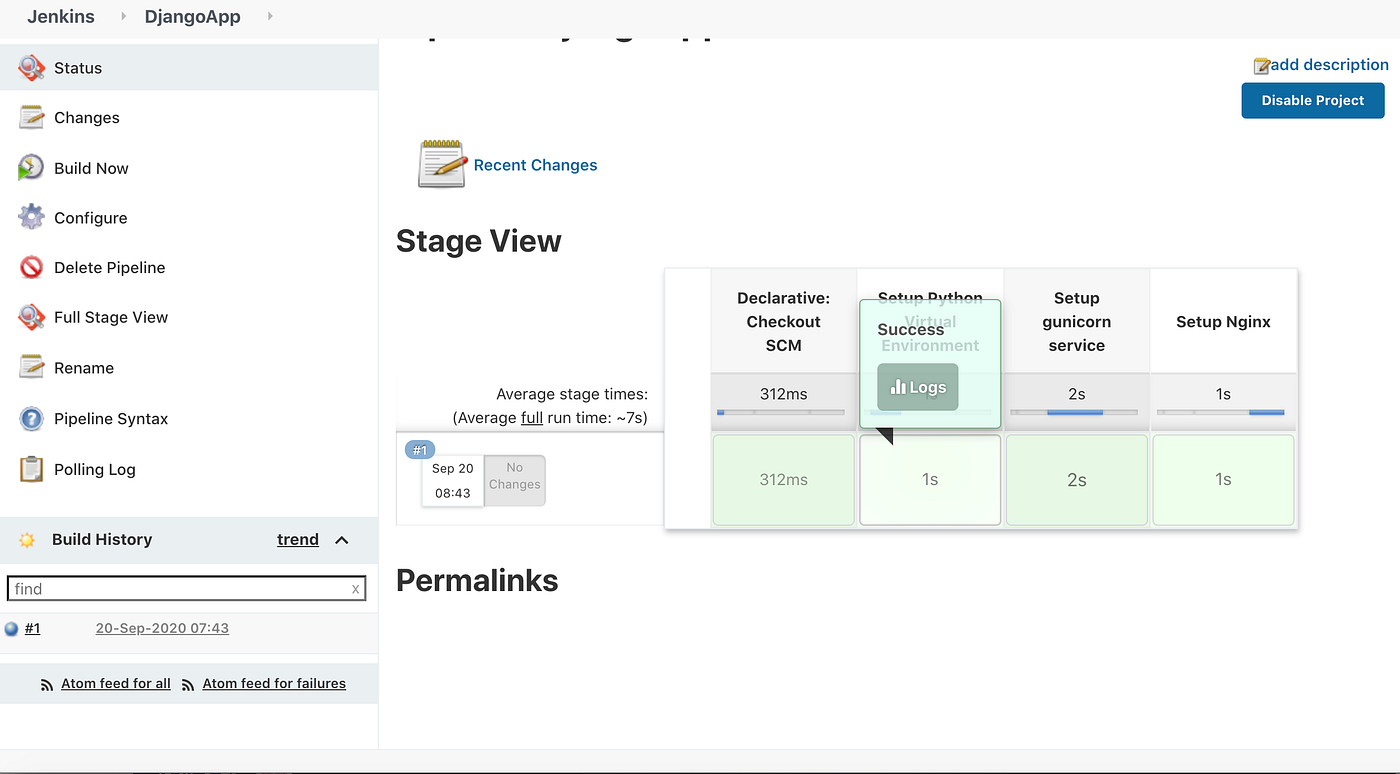Click the Delete Pipeline icon

(30, 267)
